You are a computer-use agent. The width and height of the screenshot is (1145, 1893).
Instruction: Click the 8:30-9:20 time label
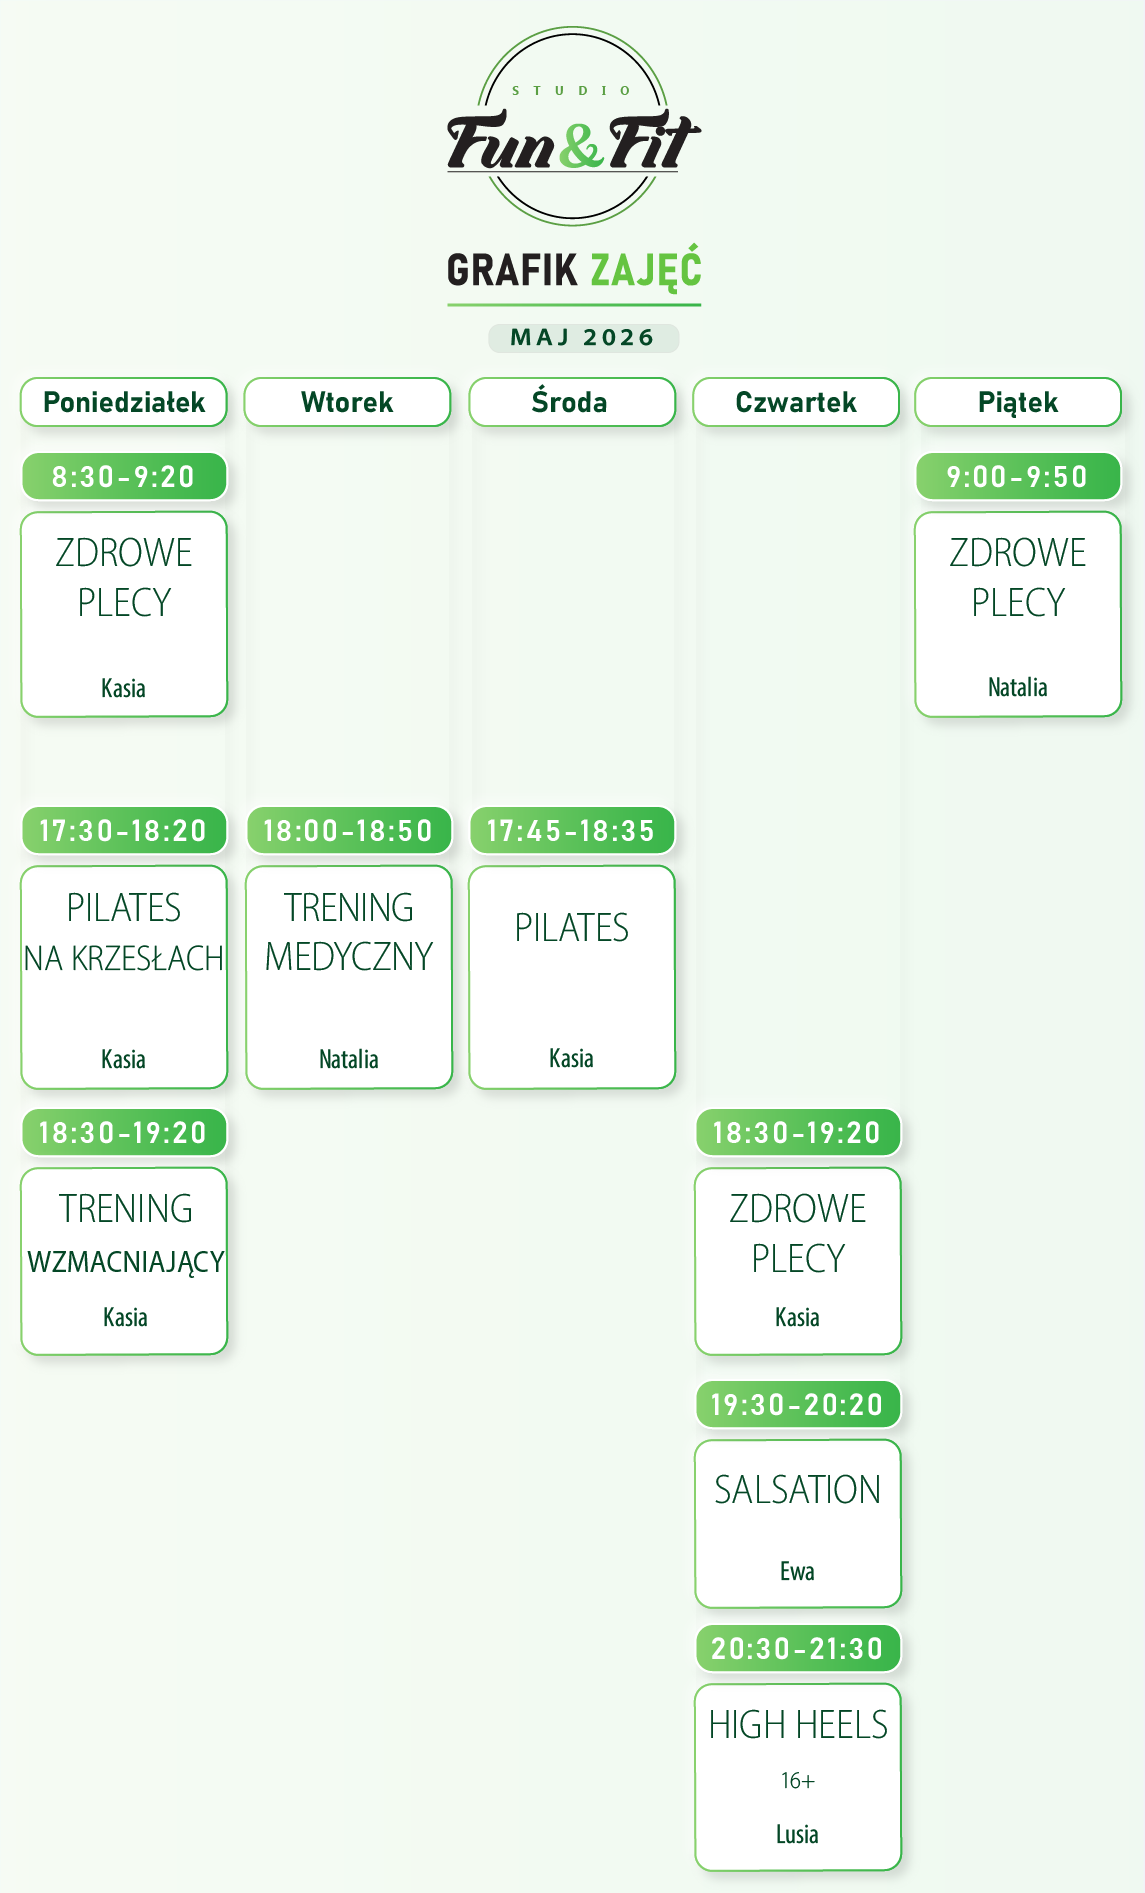pyautogui.click(x=124, y=477)
